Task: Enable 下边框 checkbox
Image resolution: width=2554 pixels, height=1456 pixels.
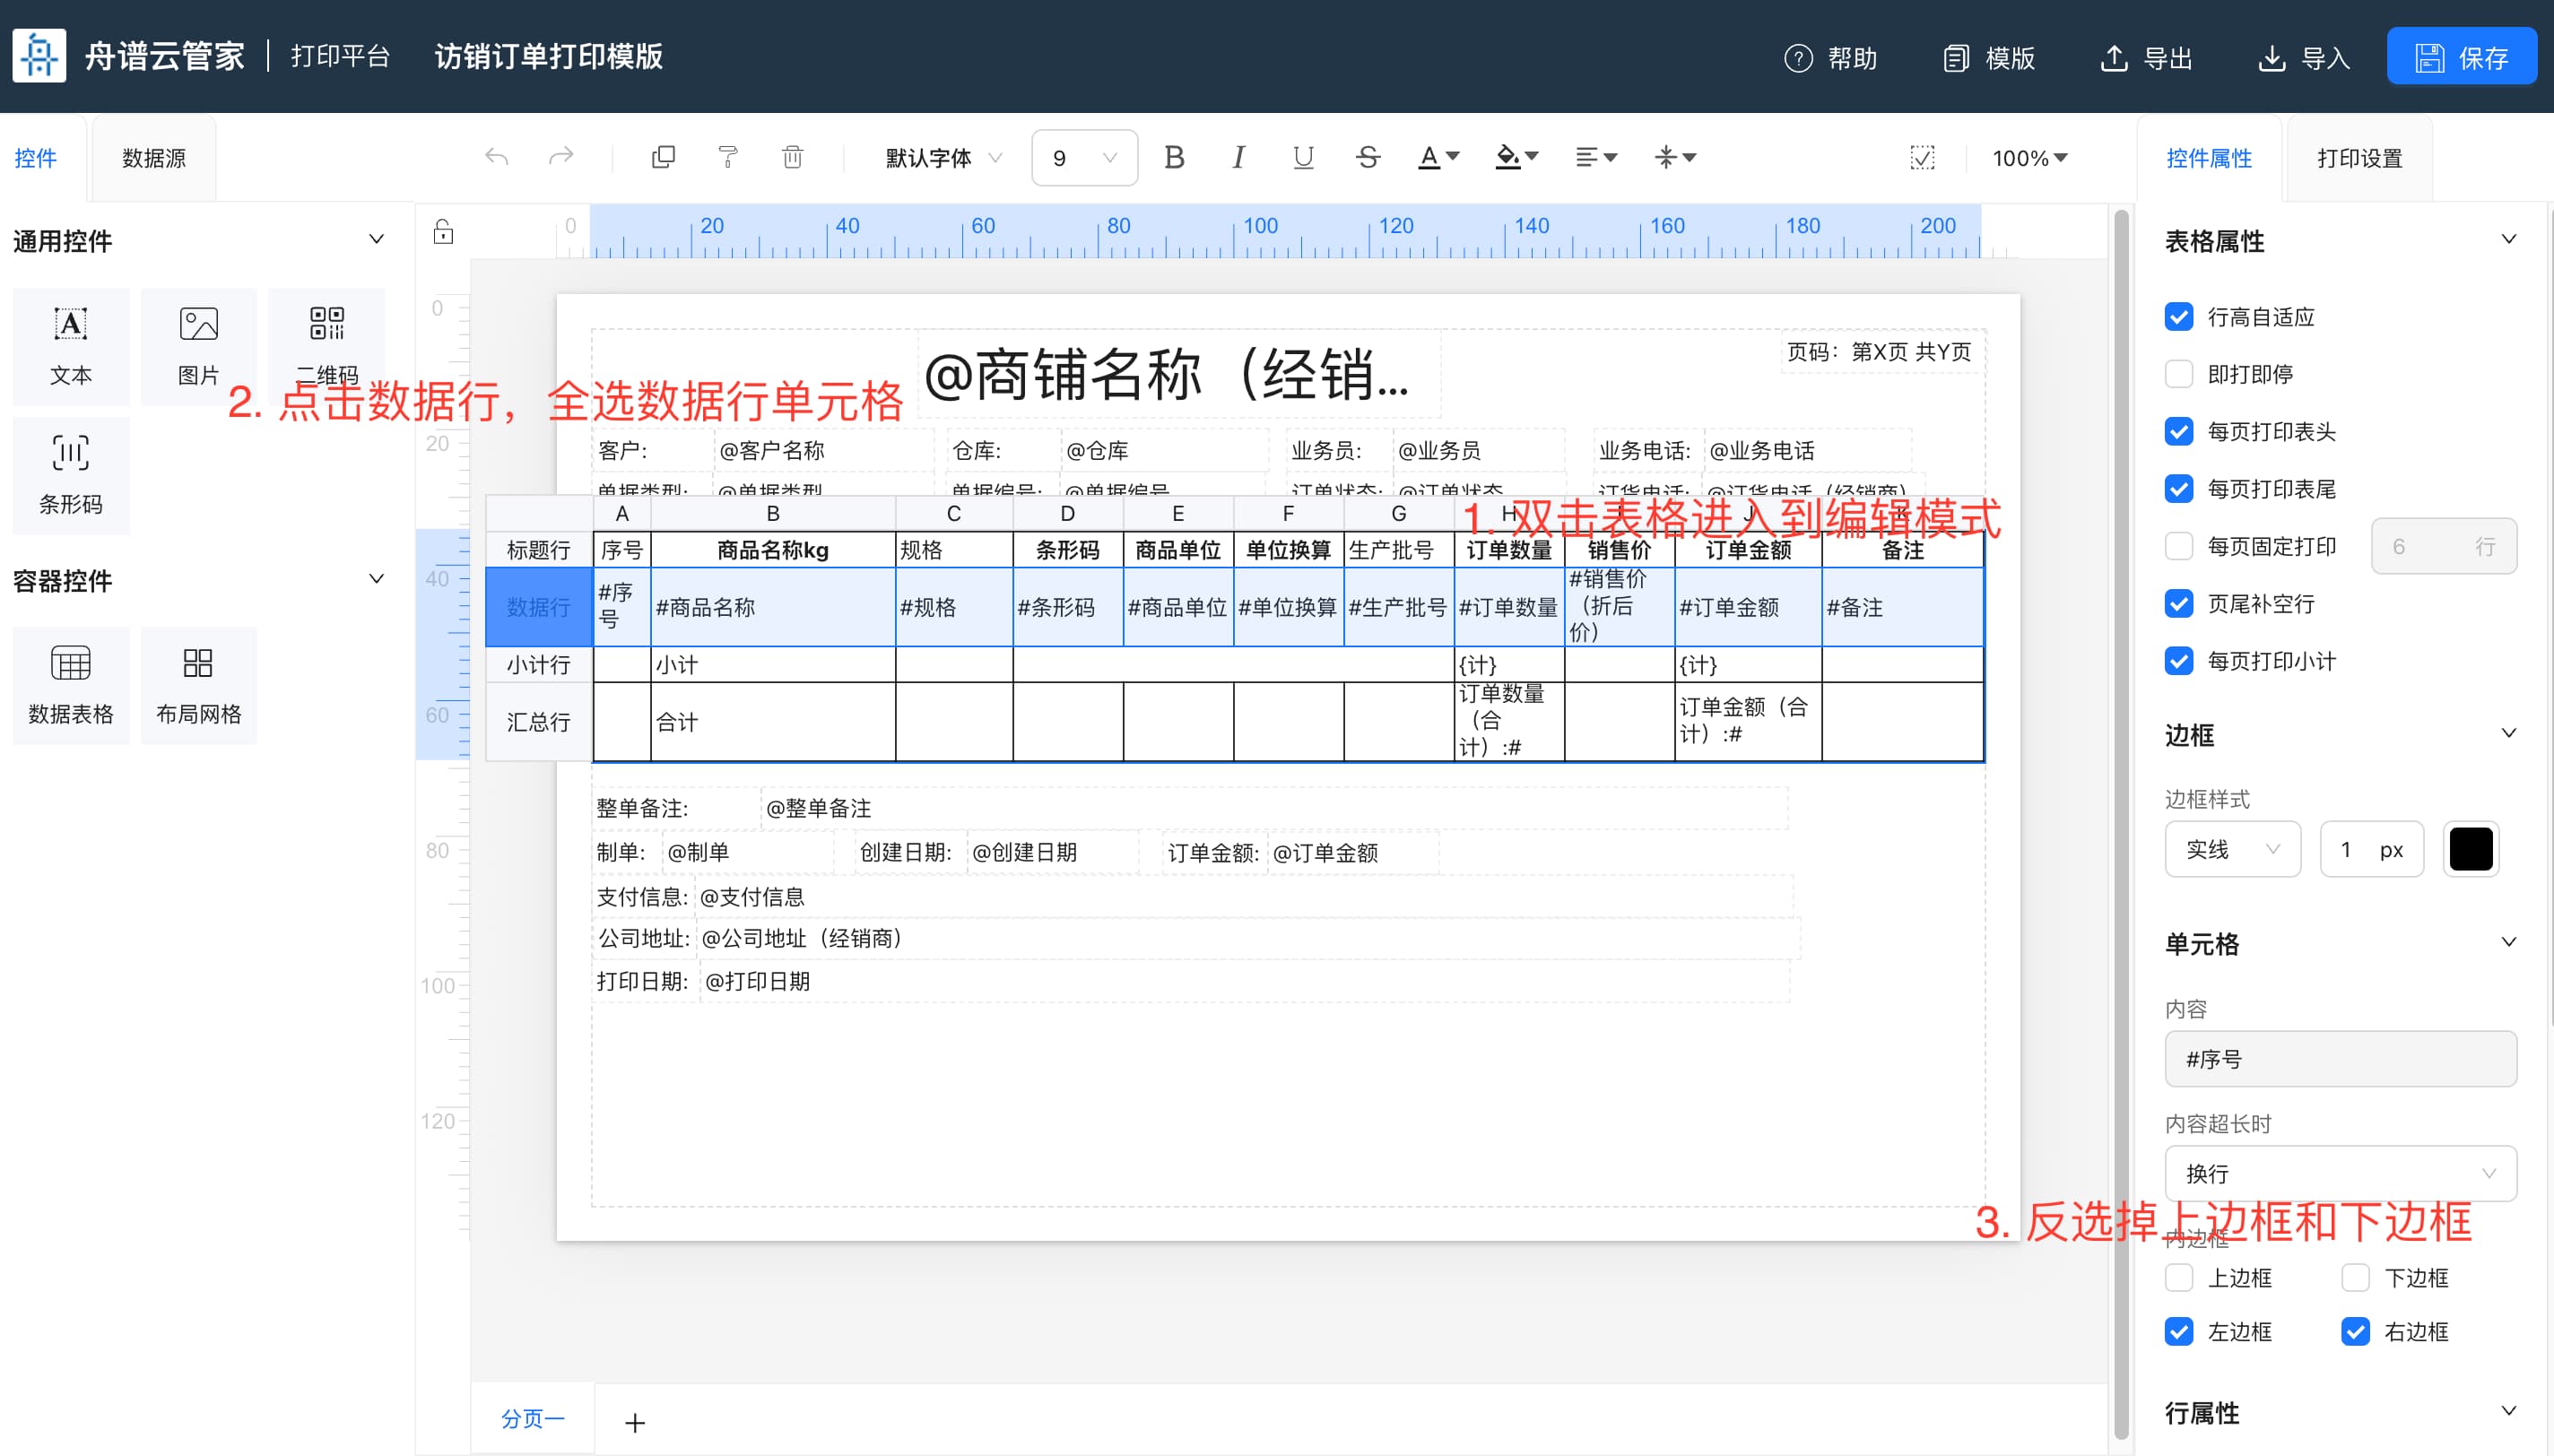Action: [2355, 1278]
